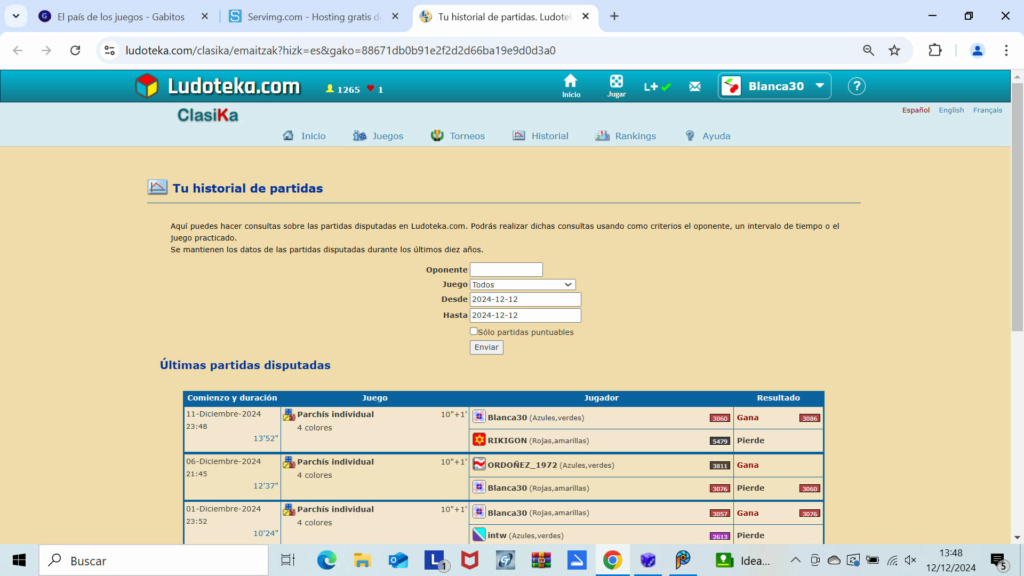Open the Chrome profile avatar icon
The width and height of the screenshot is (1024, 576).
(x=977, y=50)
